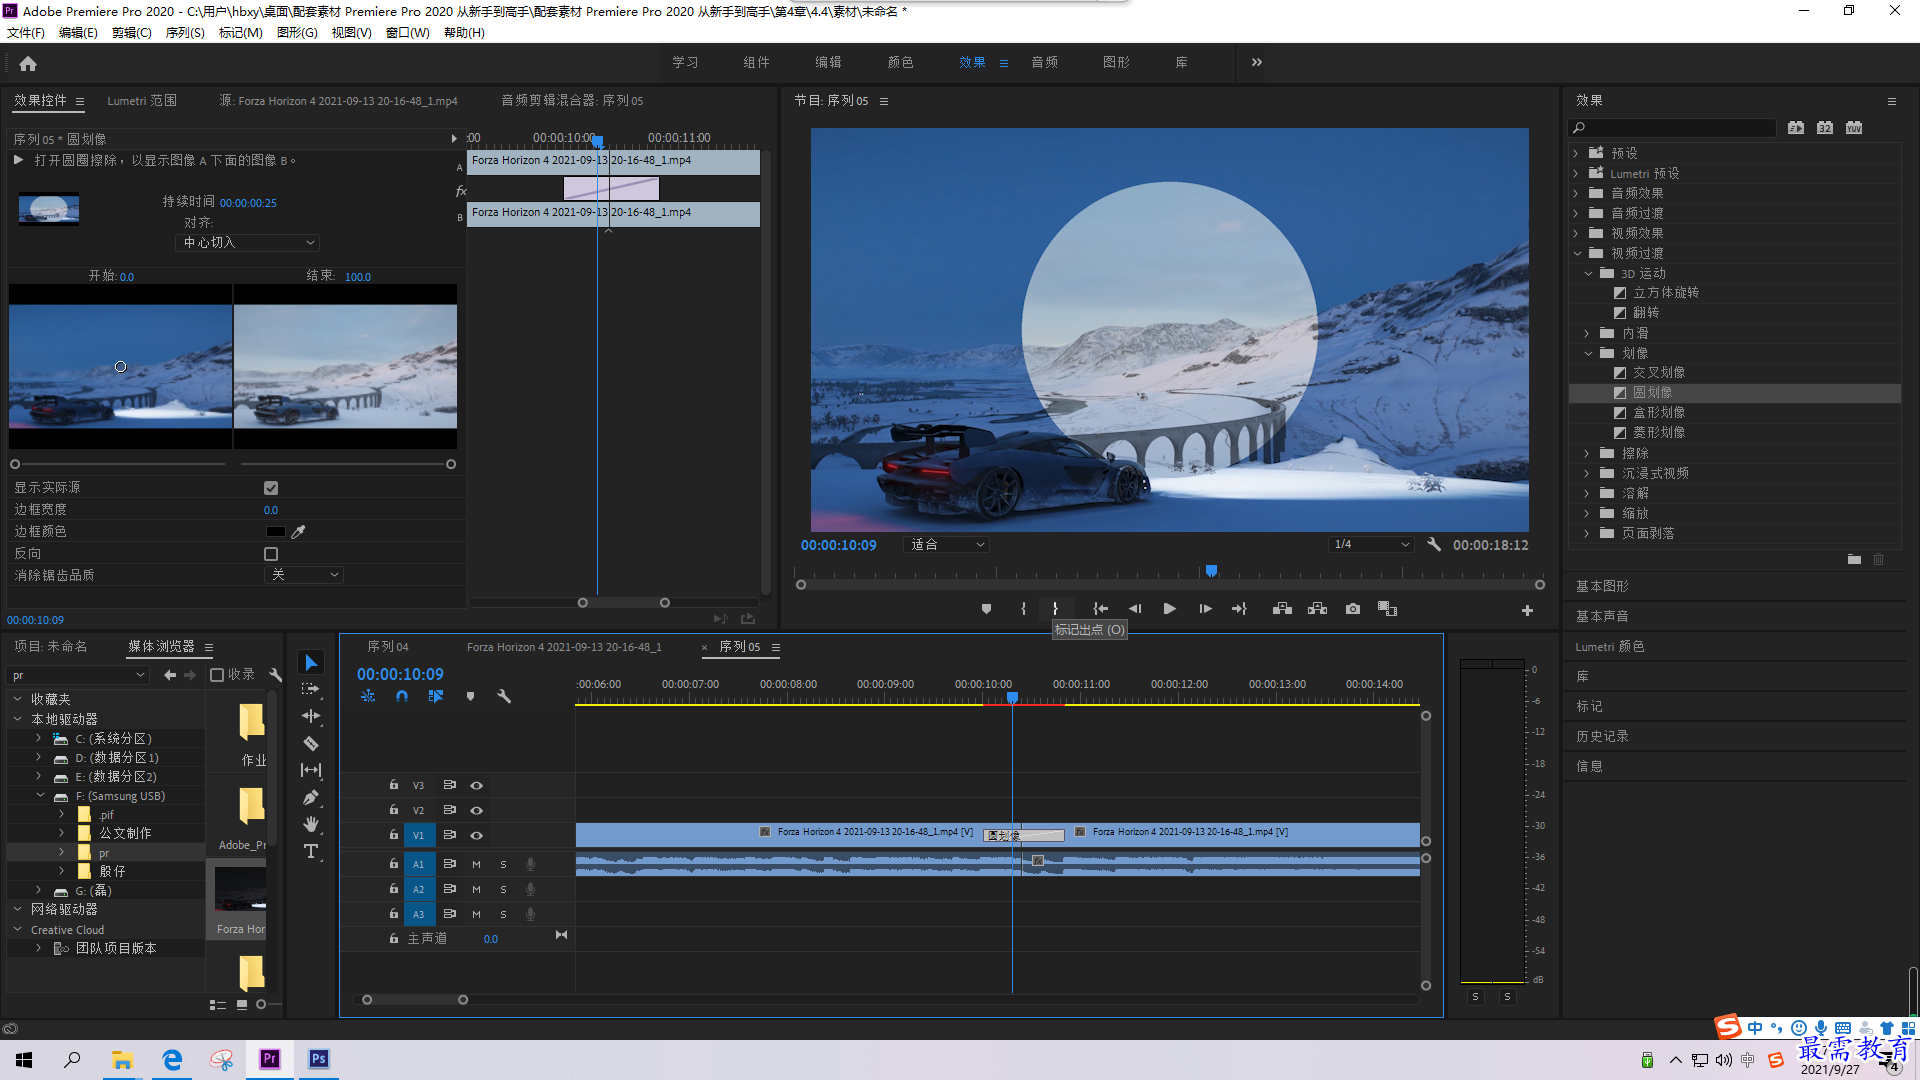
Task: Expand the 溶解 transitions folder
Action: click(x=1588, y=493)
